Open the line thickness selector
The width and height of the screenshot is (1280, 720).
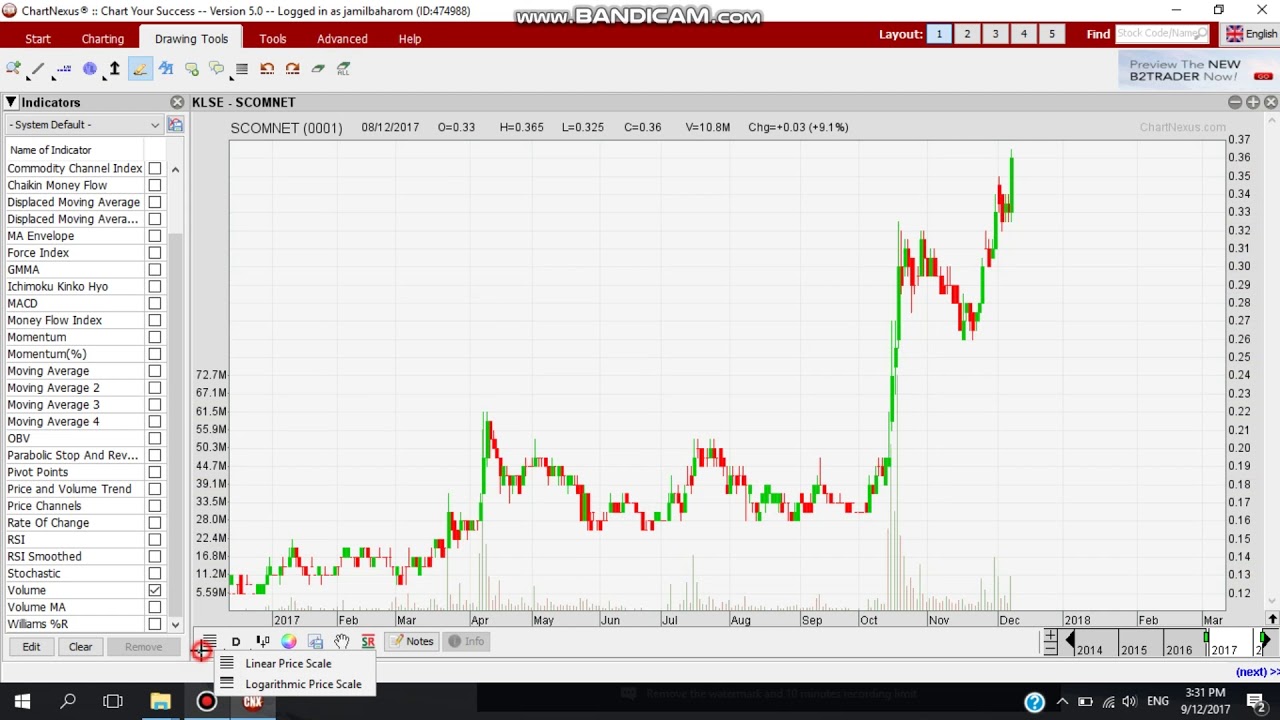point(241,69)
